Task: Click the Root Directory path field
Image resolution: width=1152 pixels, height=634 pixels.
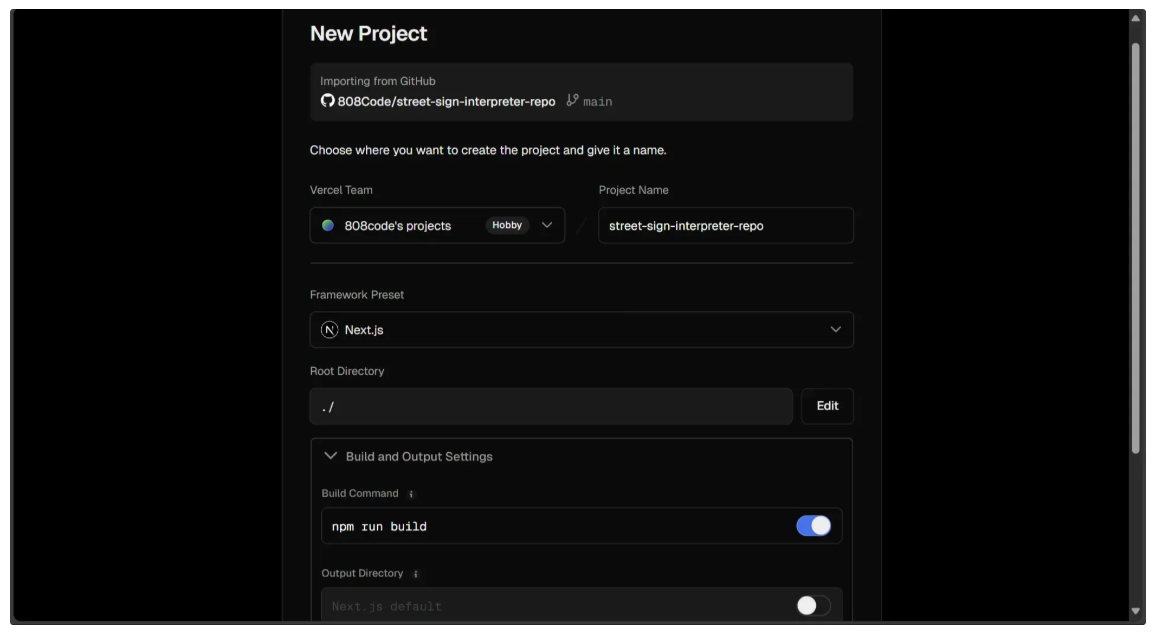Action: pyautogui.click(x=551, y=406)
